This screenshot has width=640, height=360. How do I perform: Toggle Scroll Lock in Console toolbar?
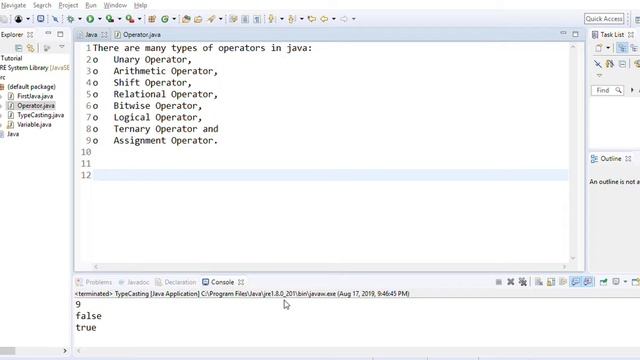coord(551,282)
